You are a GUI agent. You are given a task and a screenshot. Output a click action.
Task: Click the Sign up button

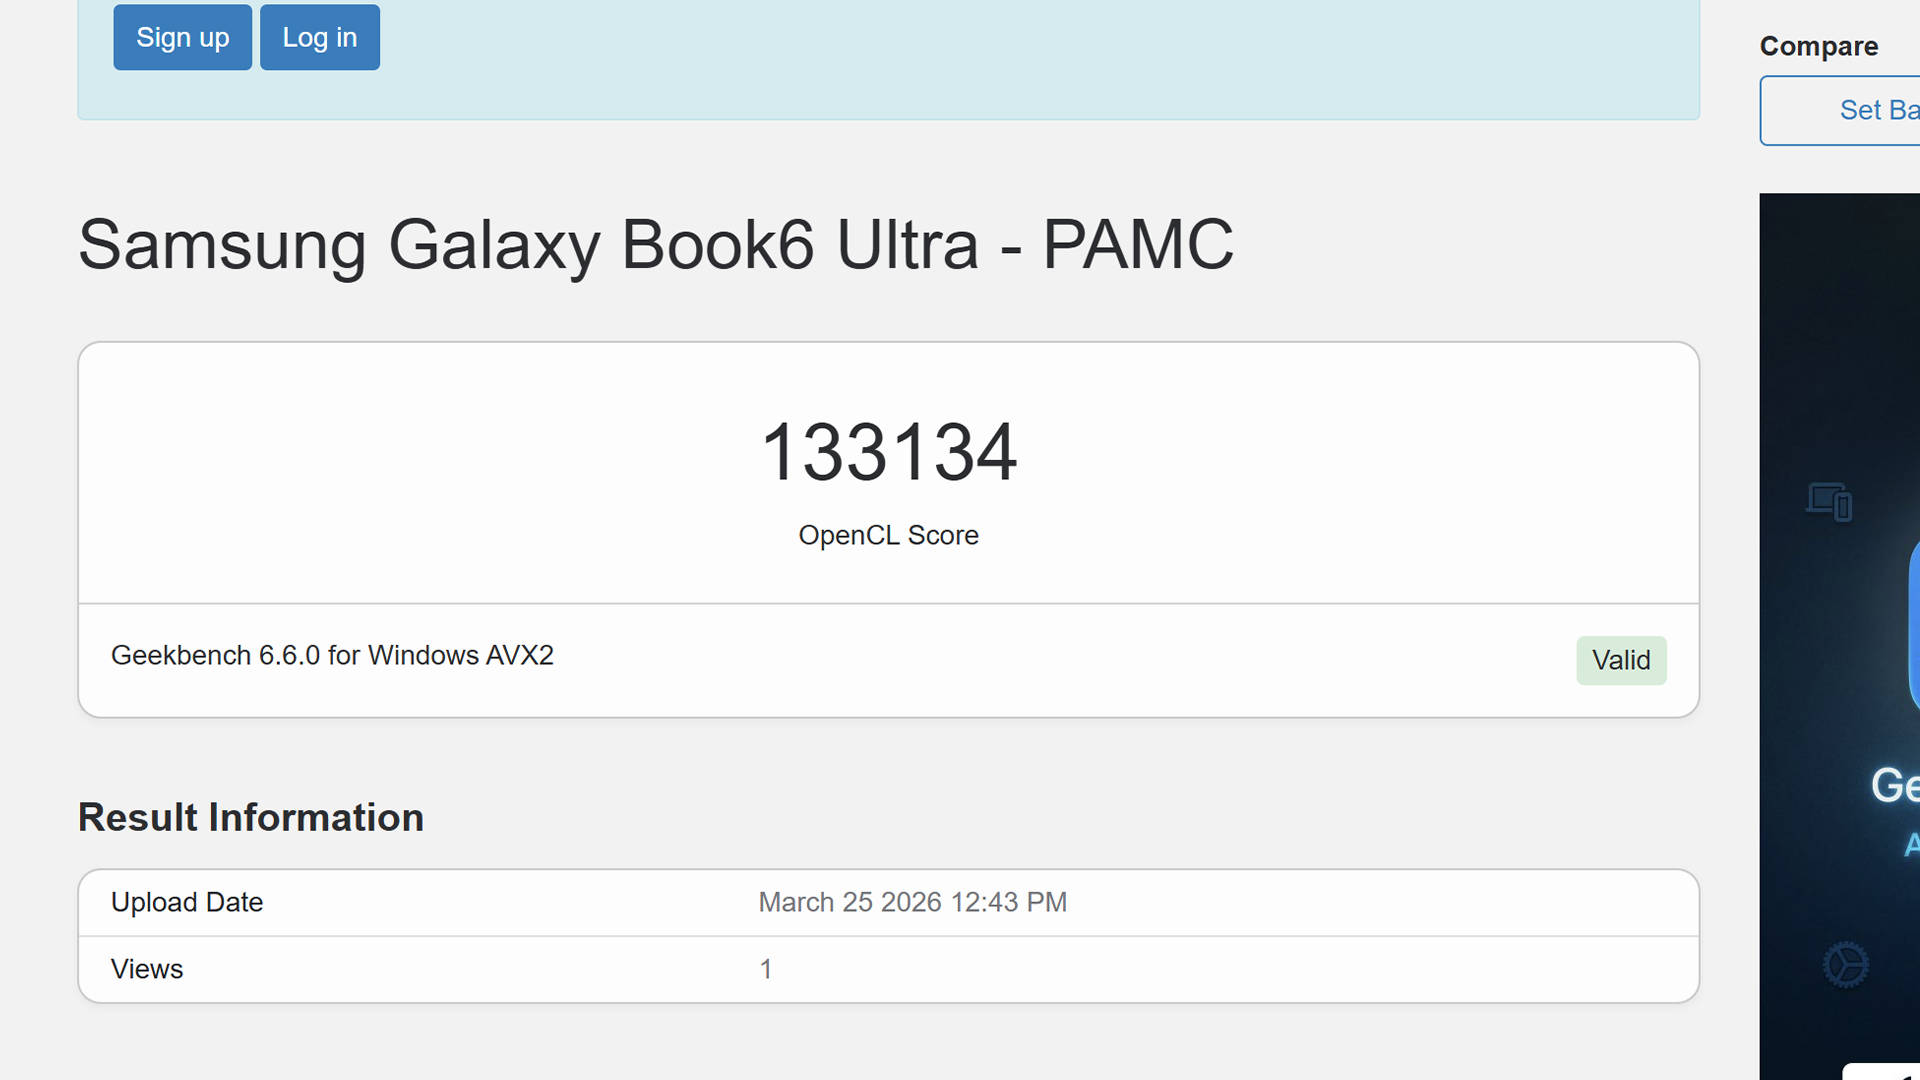182,37
